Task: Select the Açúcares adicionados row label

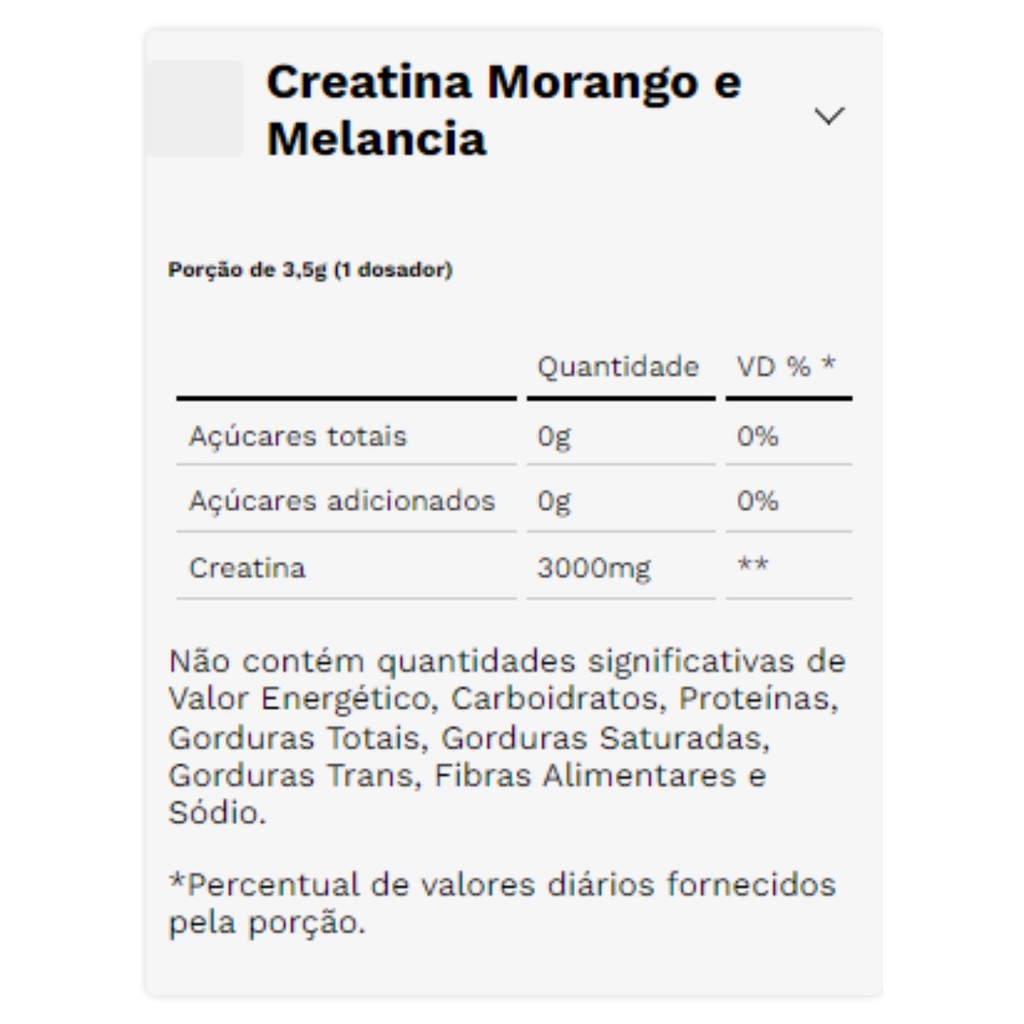Action: click(342, 501)
